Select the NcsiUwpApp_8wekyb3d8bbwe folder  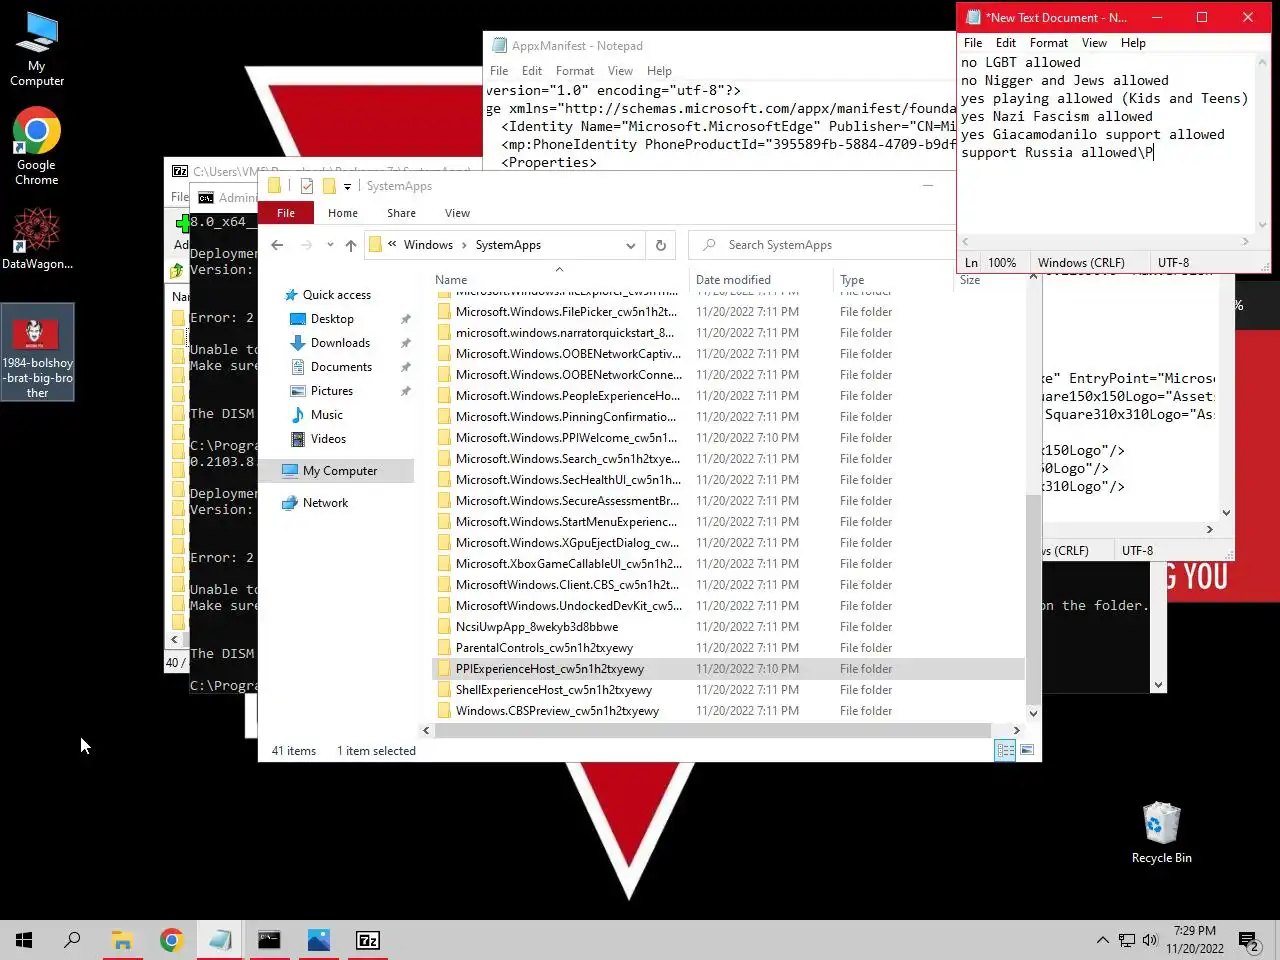click(730, 627)
